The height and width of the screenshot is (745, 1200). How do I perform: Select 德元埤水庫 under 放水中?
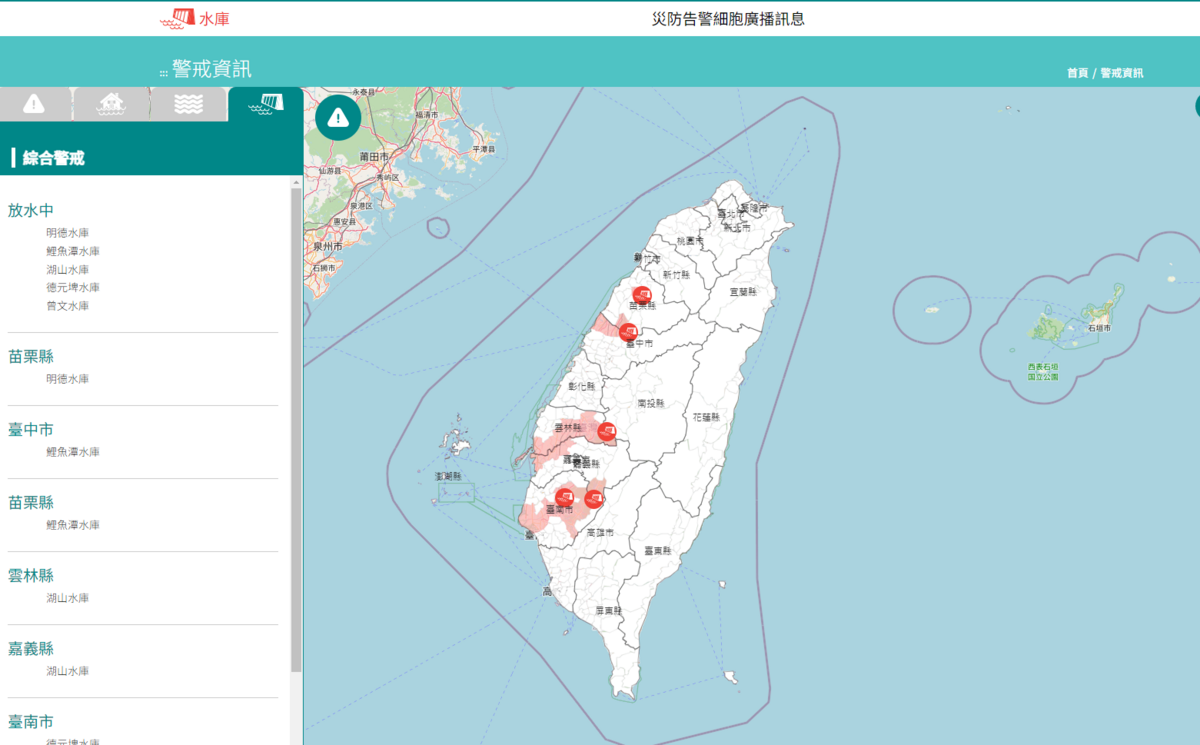coord(72,287)
